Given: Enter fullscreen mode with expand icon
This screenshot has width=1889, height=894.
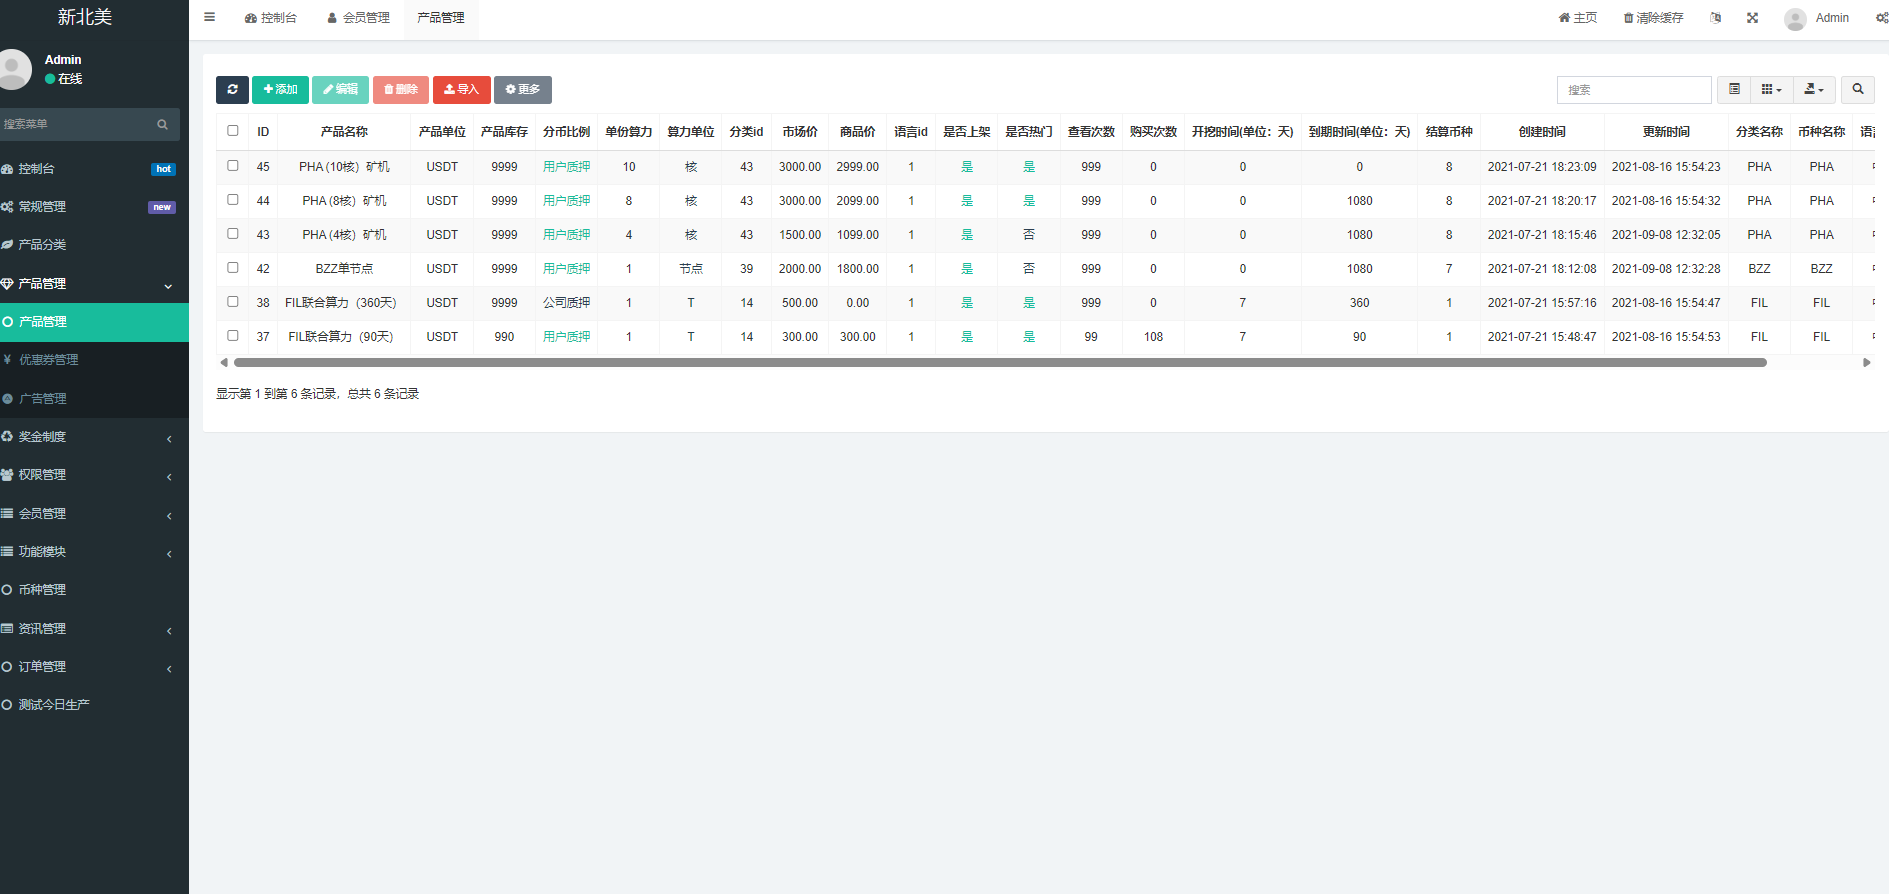Looking at the screenshot, I should (1752, 18).
